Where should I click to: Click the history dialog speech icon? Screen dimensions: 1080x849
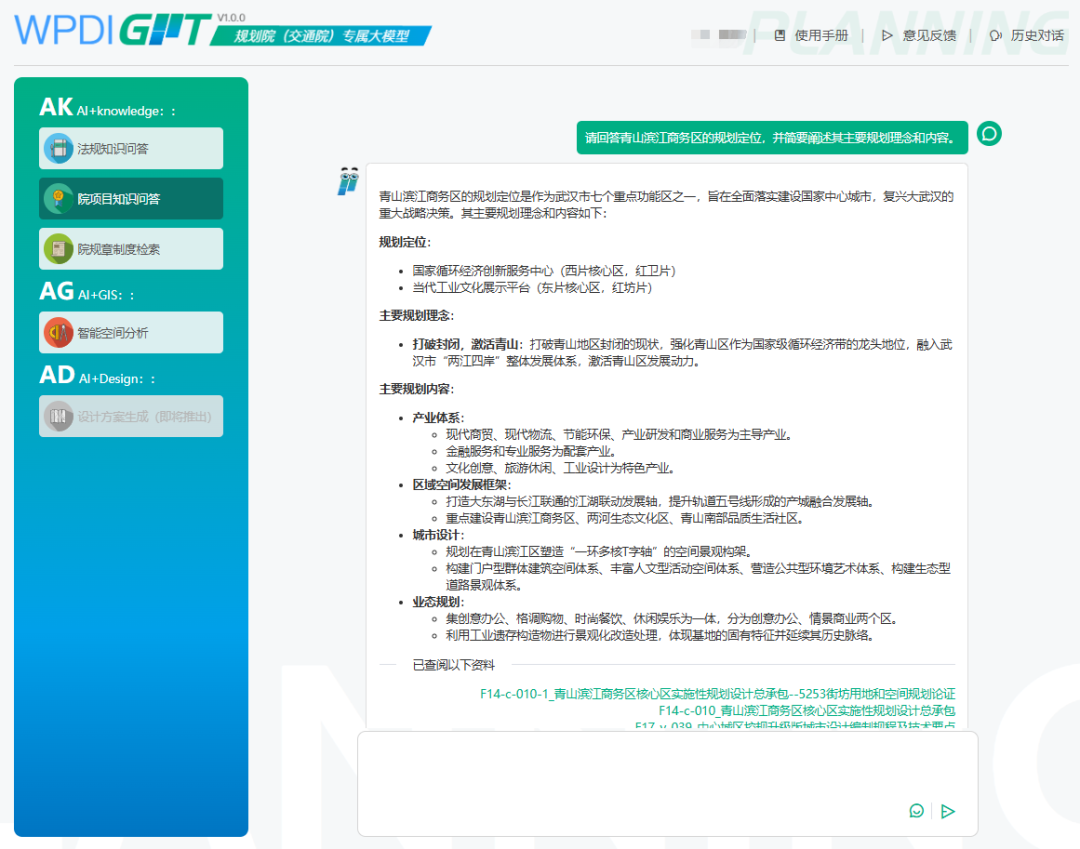995,35
